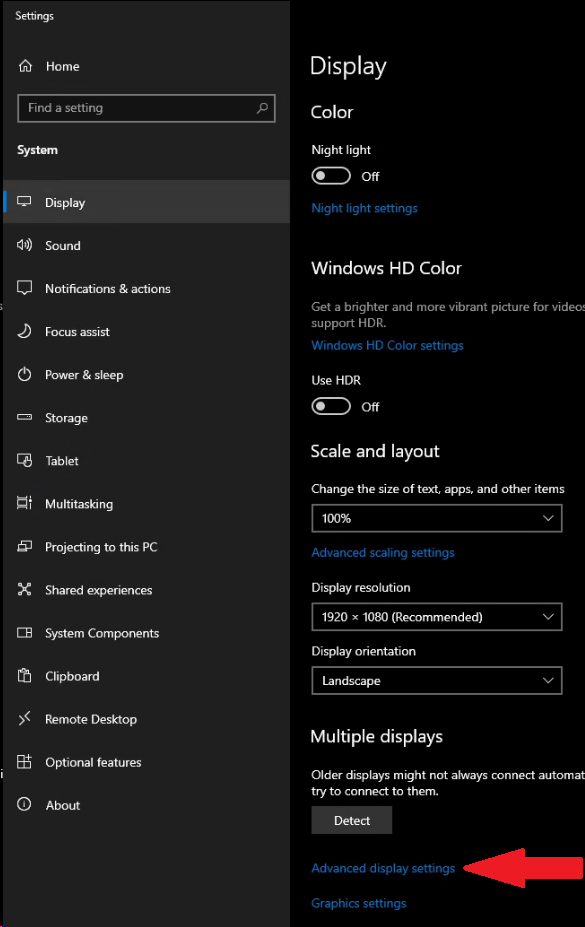Open Advanced display settings link
585x927 pixels.
(384, 868)
